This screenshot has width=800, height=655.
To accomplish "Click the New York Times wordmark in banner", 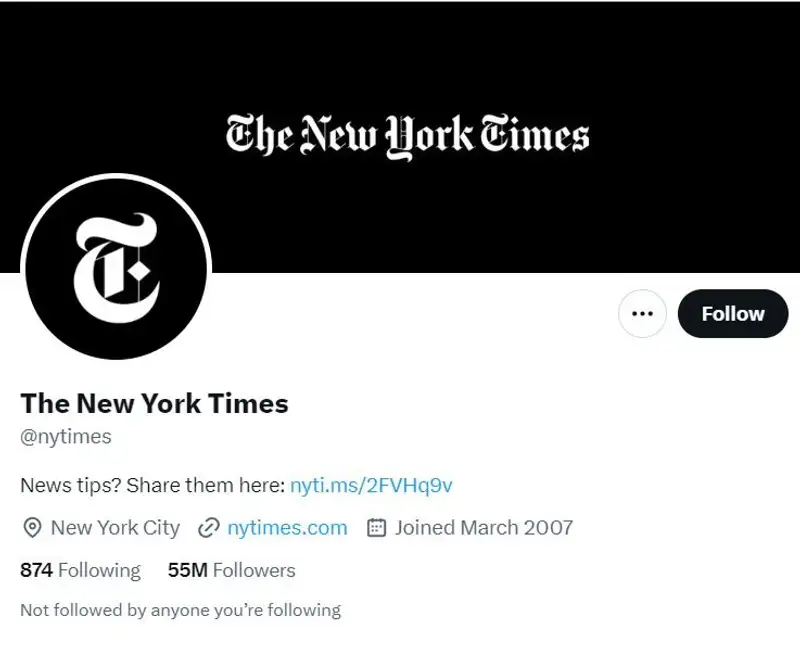I will coord(407,135).
